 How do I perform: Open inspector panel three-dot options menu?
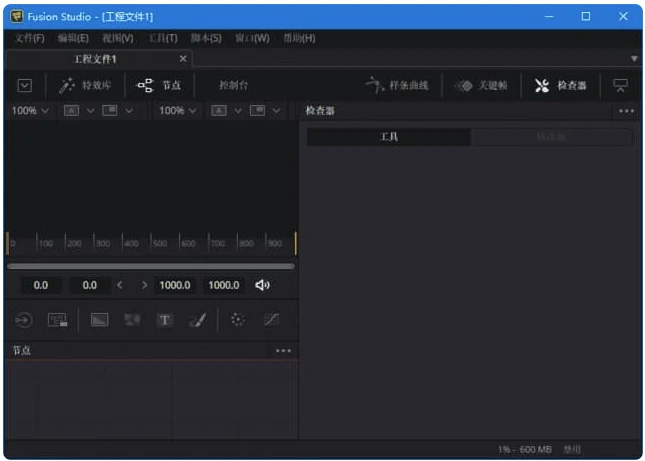626,111
